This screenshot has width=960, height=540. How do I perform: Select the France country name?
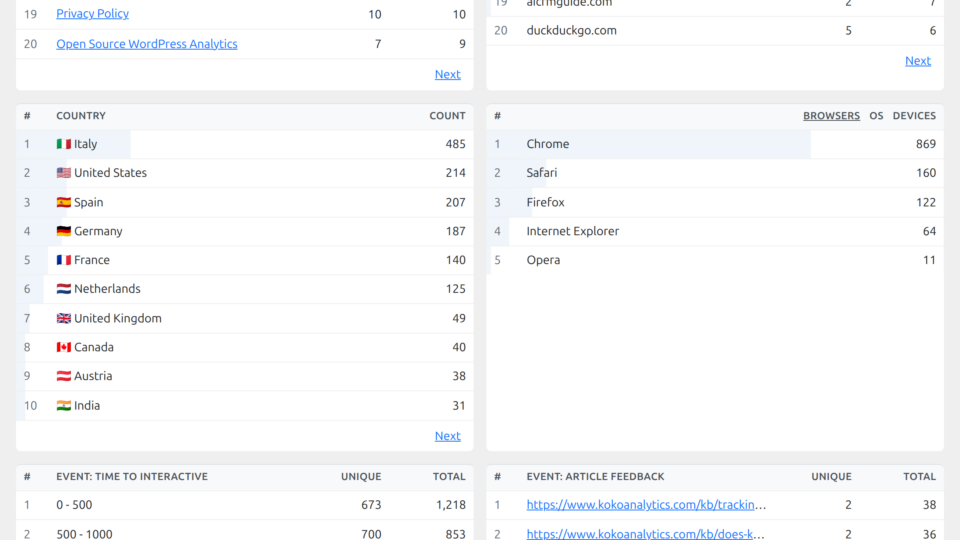point(92,260)
